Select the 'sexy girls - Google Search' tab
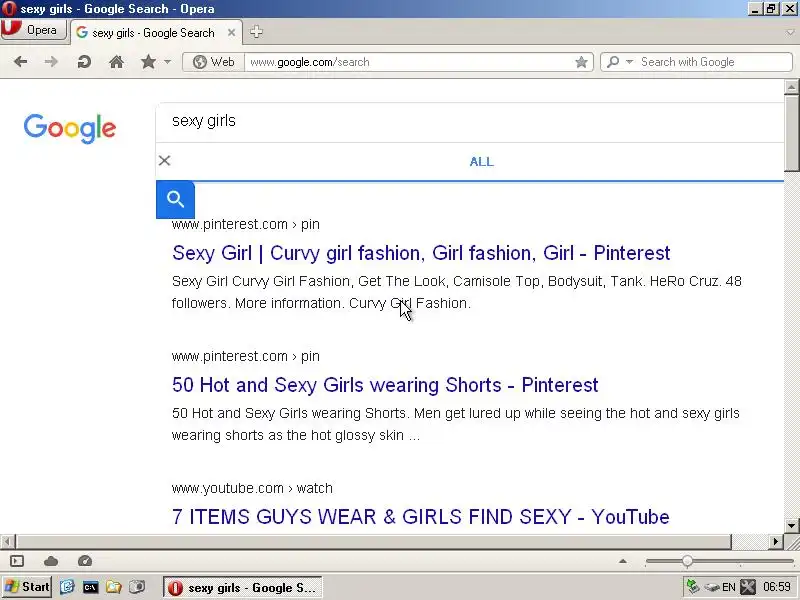 coord(151,33)
